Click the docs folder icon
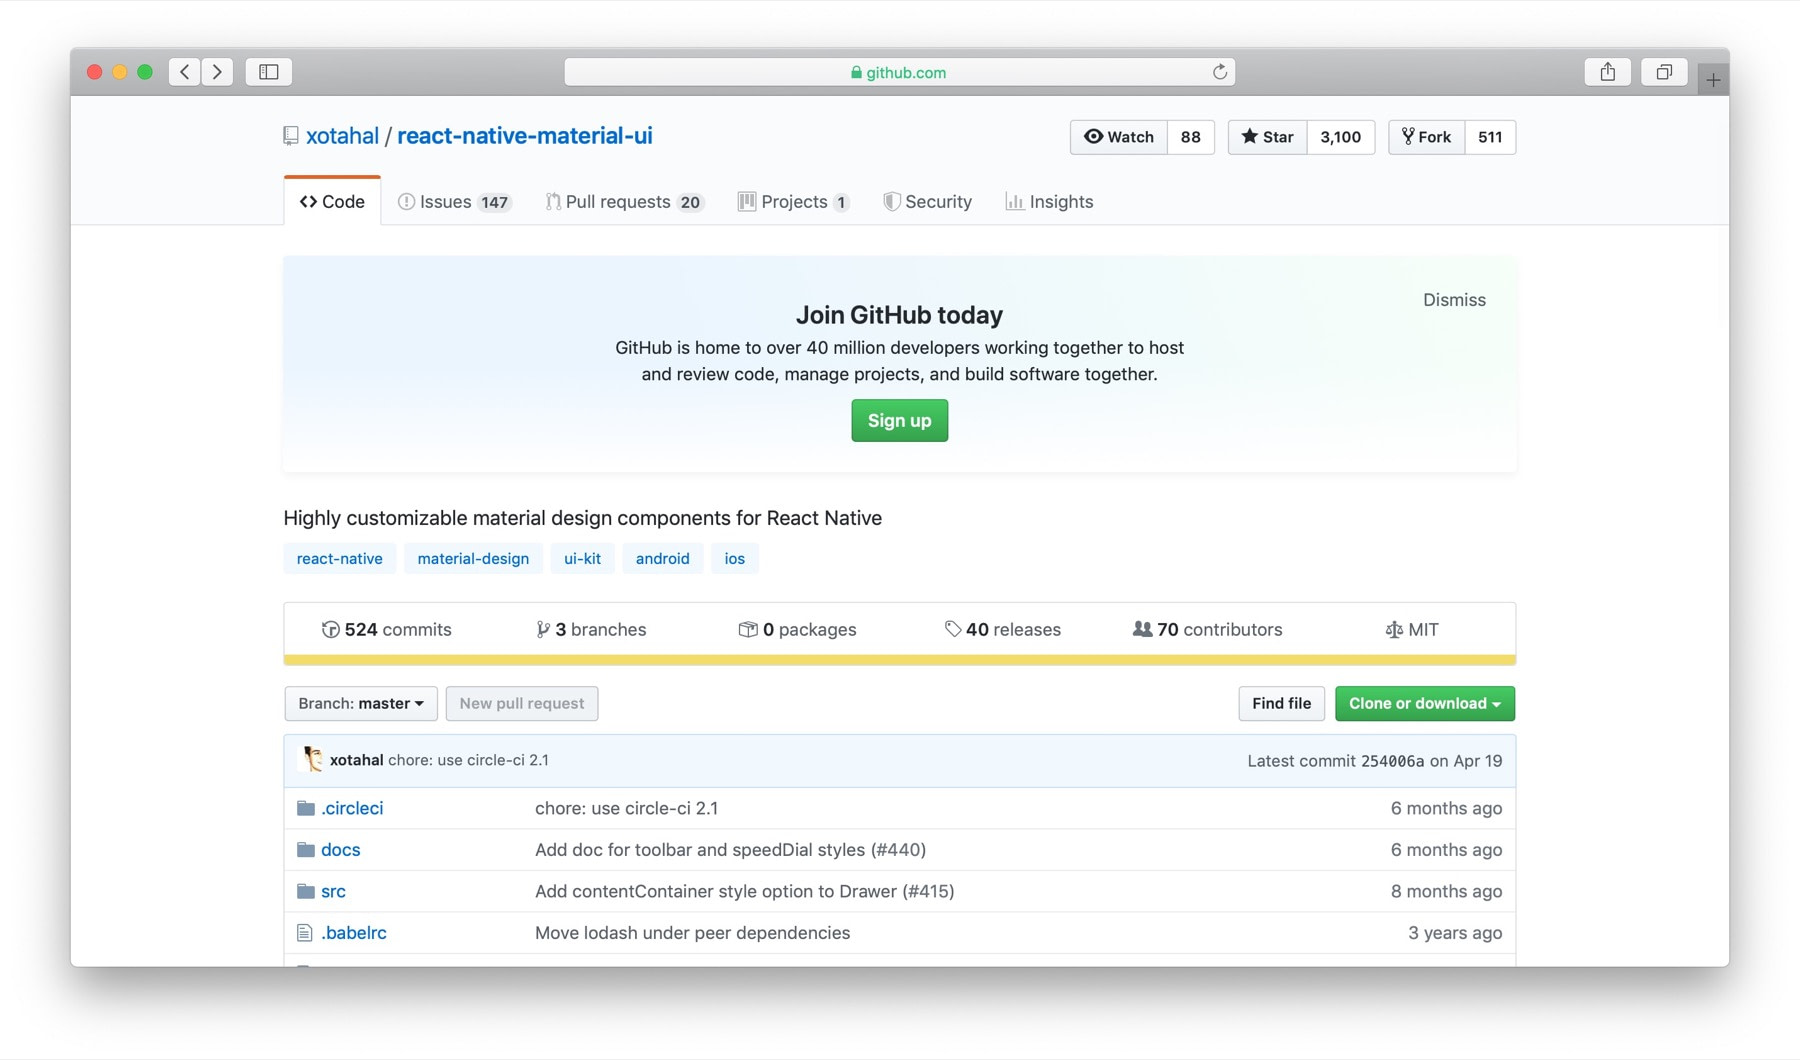Viewport: 1800px width, 1060px height. click(x=306, y=850)
